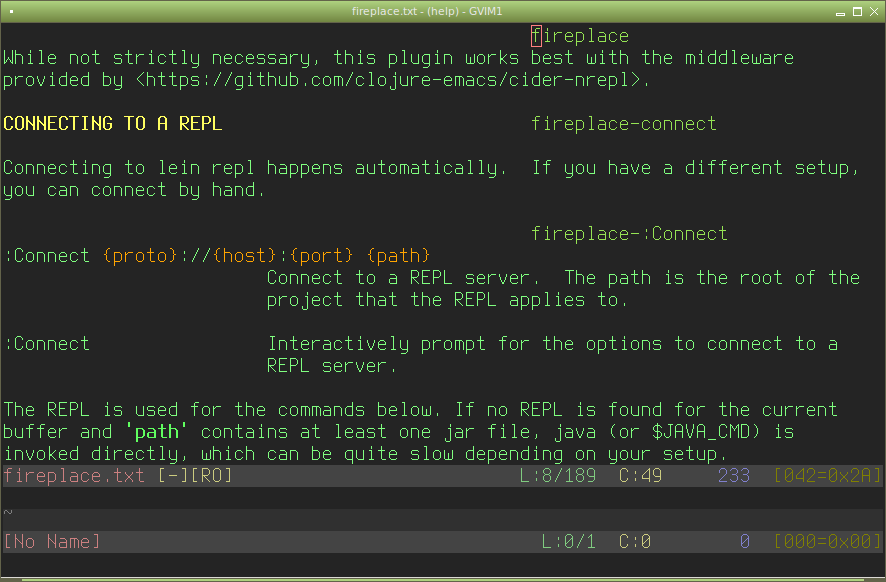Select the {path} argument placeholder
The width and height of the screenshot is (886, 582).
coord(398,256)
